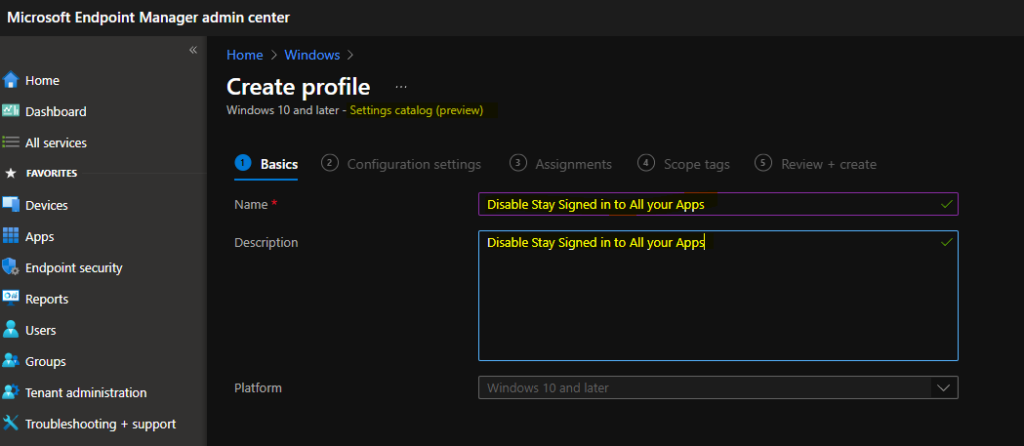Click the Windows breadcrumb link
The height and width of the screenshot is (446, 1024).
312,56
